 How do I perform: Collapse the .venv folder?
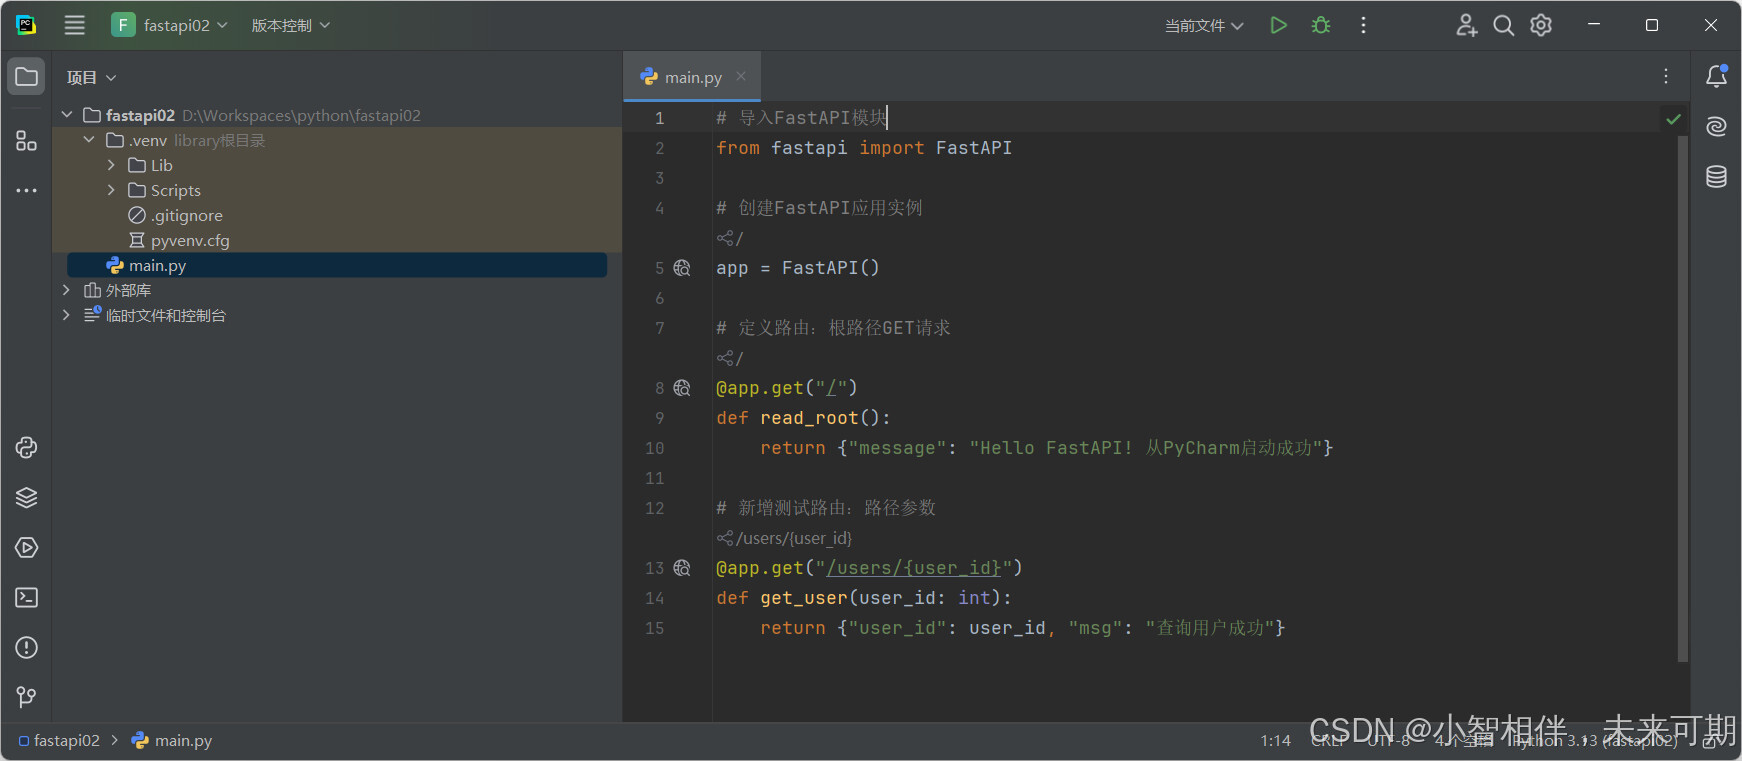89,140
